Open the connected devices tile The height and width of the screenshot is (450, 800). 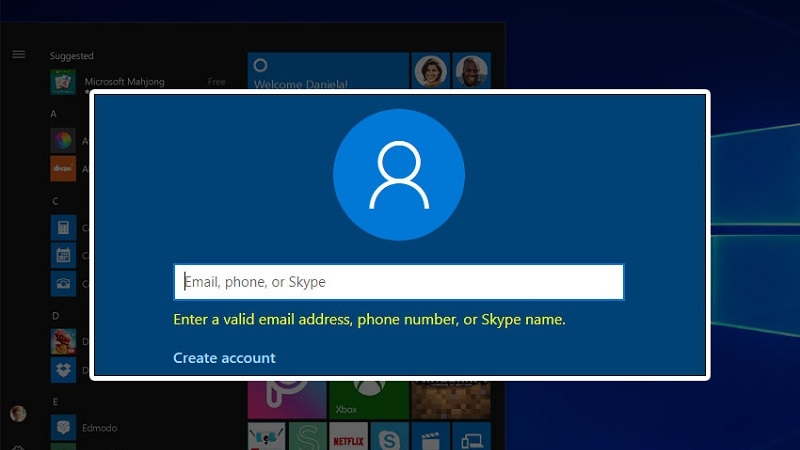point(471,437)
